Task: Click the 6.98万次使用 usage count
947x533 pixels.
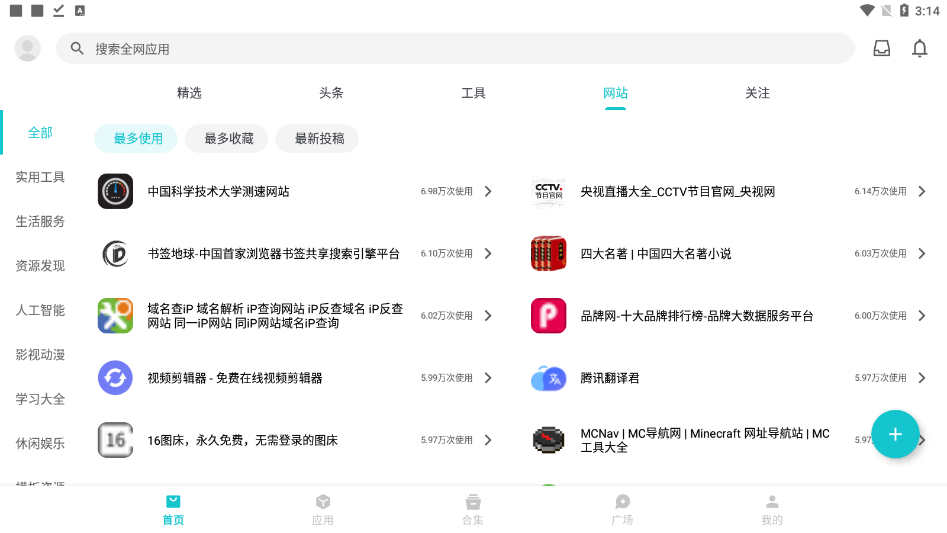Action: tap(446, 191)
